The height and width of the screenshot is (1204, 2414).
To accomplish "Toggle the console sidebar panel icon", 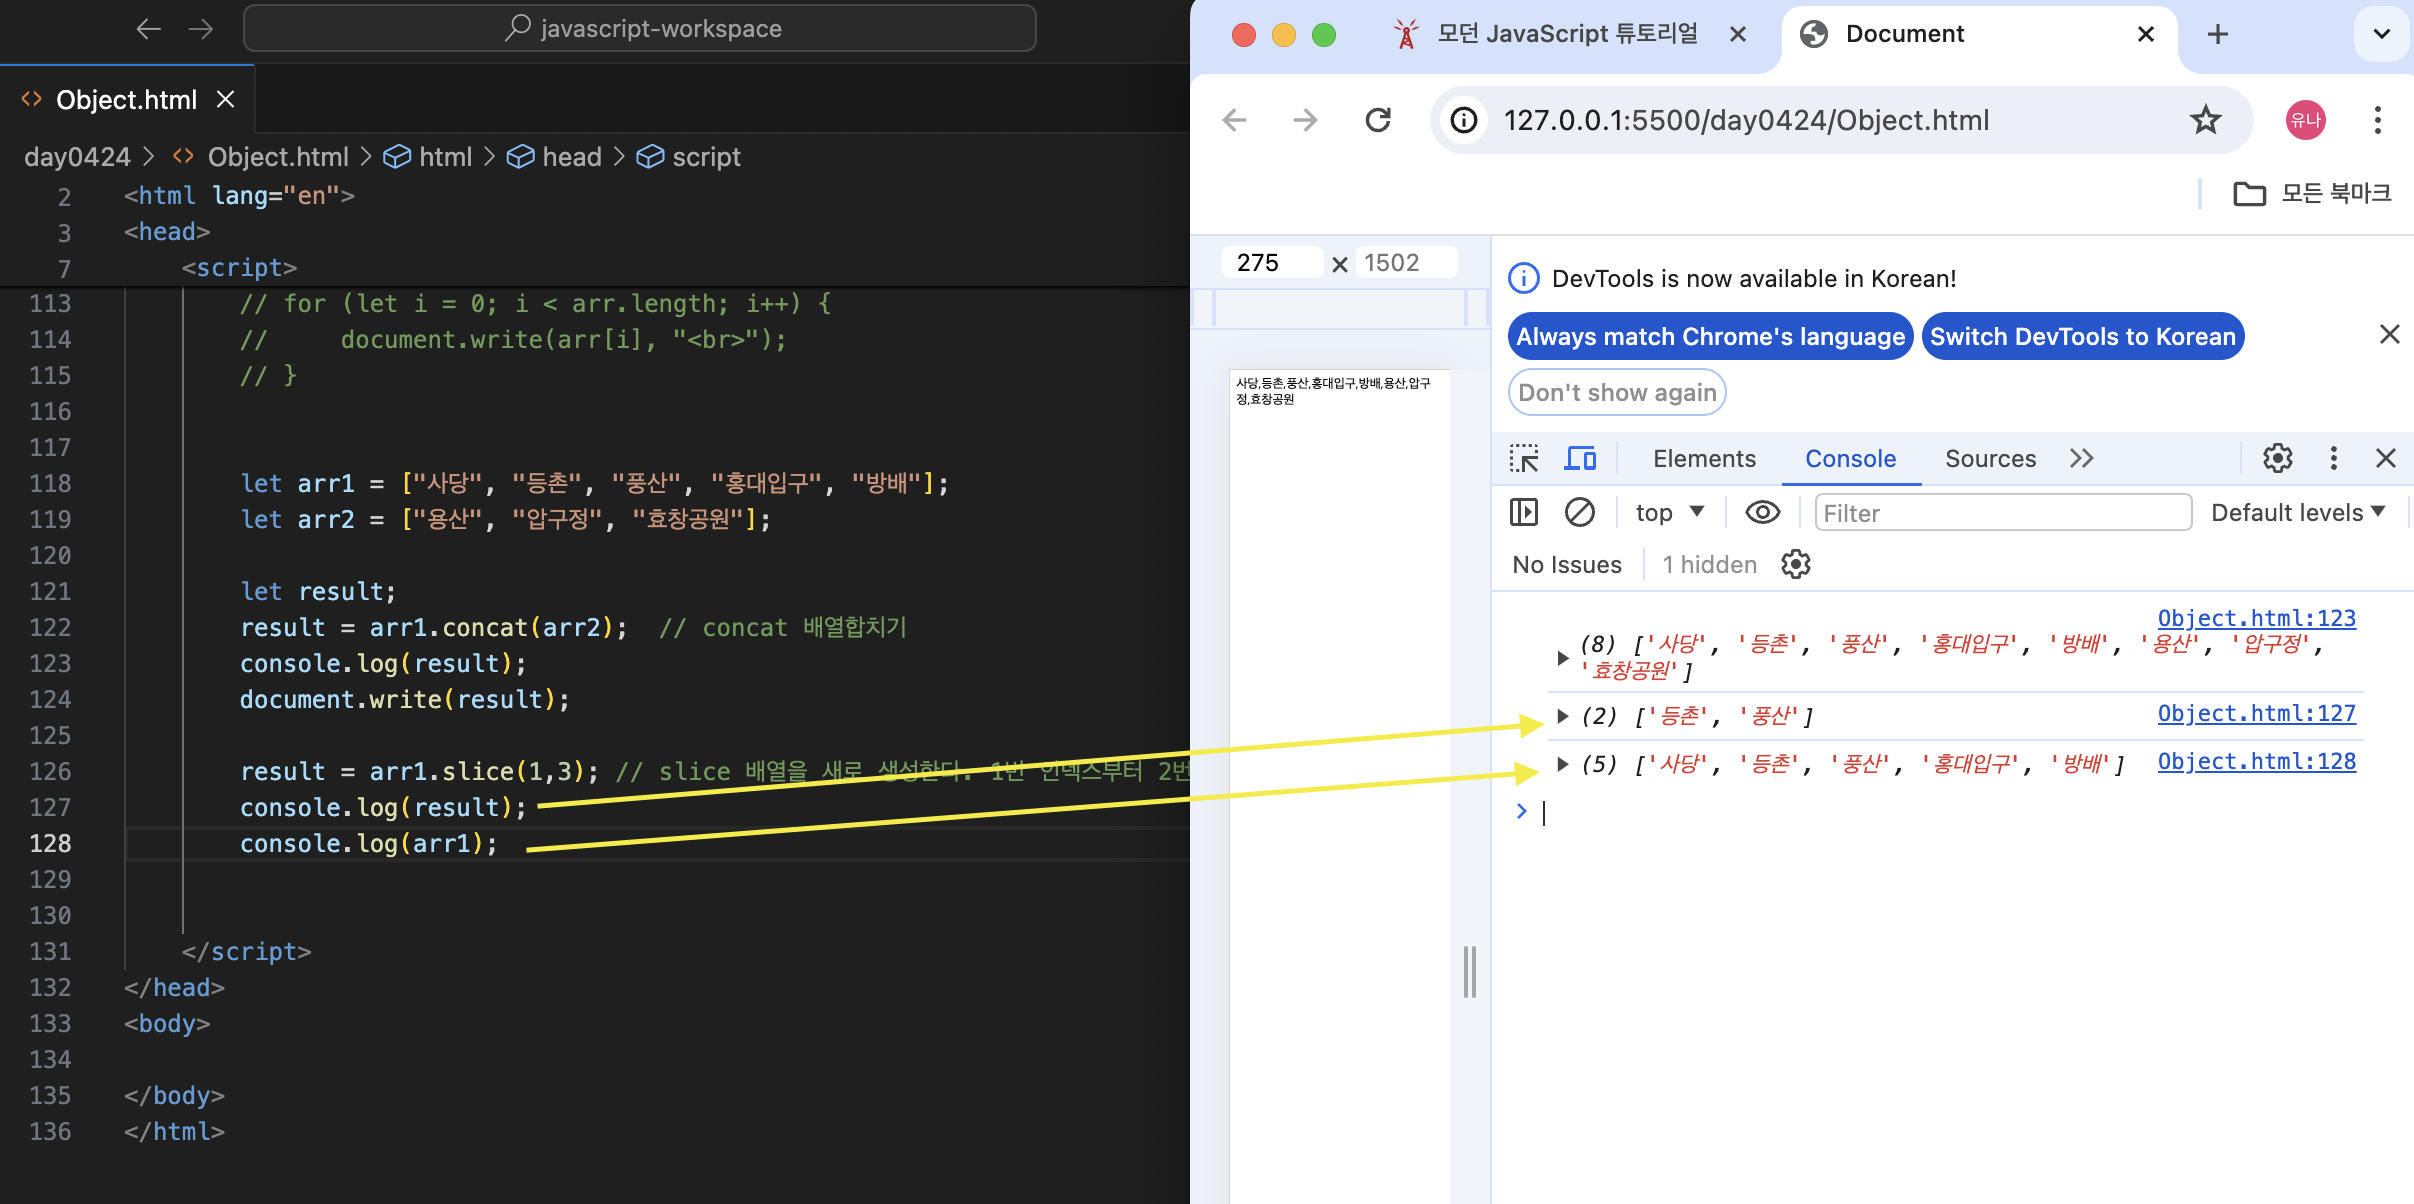I will point(1523,513).
